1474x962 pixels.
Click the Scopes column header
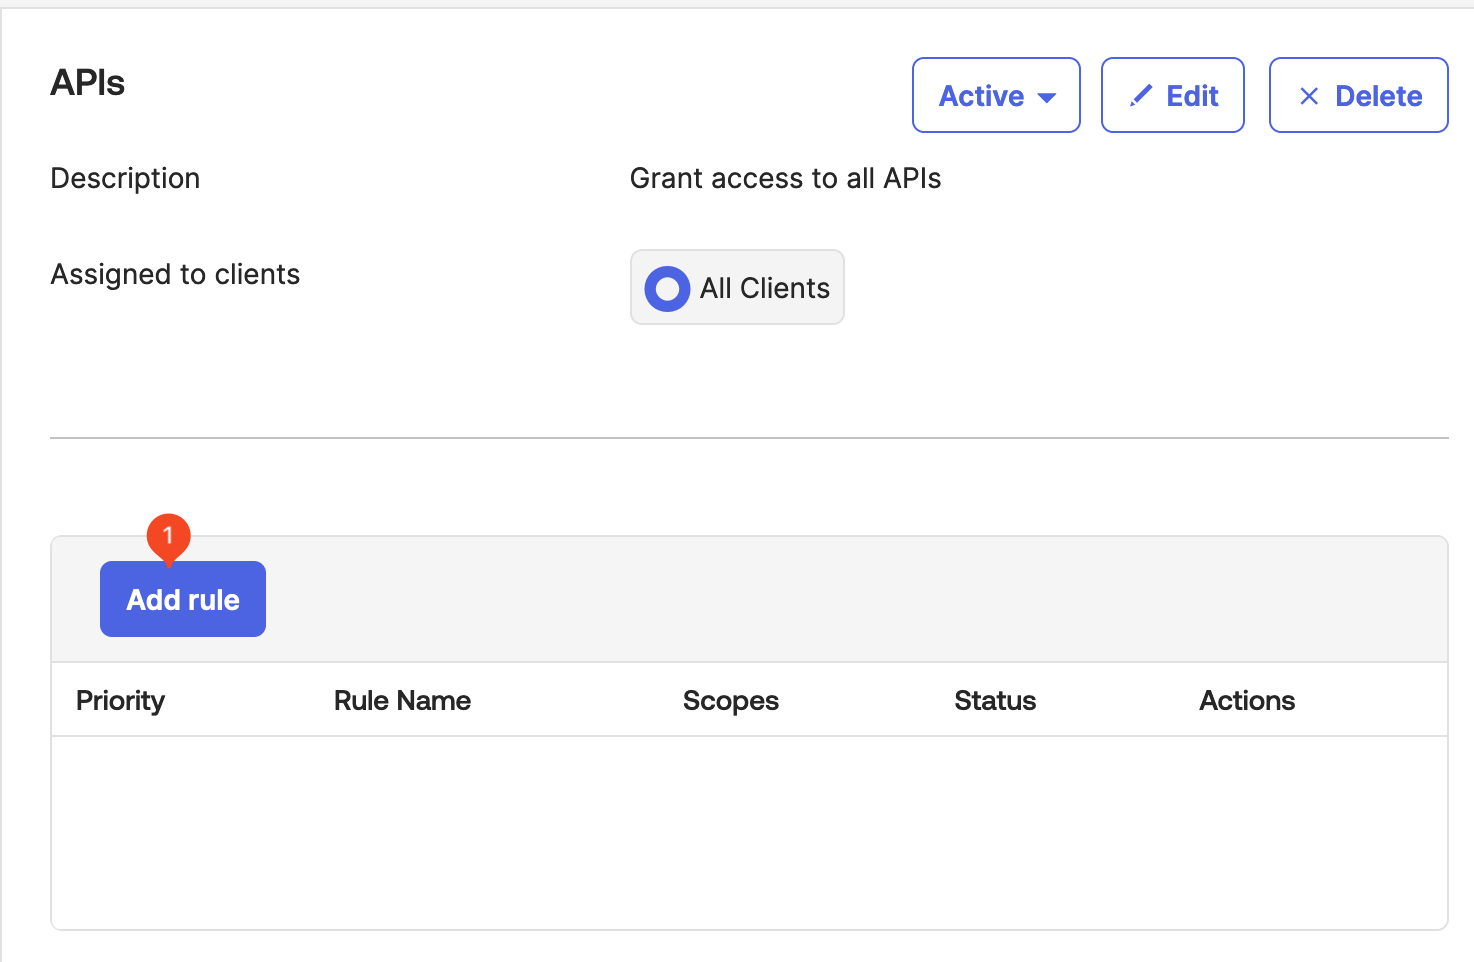click(x=730, y=701)
